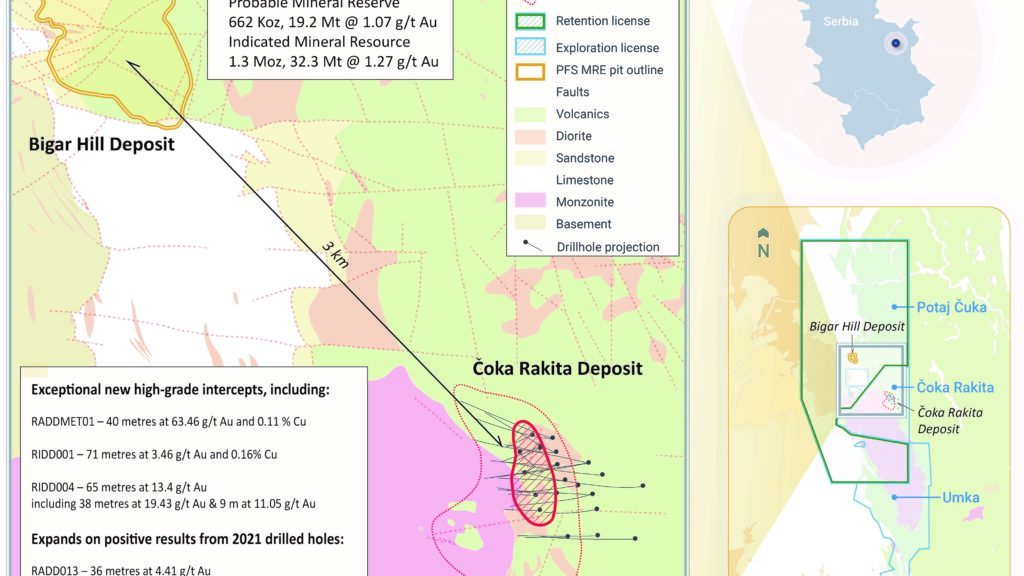Image resolution: width=1024 pixels, height=576 pixels.
Task: Click the red drill zone outline on the map
Action: click(534, 470)
